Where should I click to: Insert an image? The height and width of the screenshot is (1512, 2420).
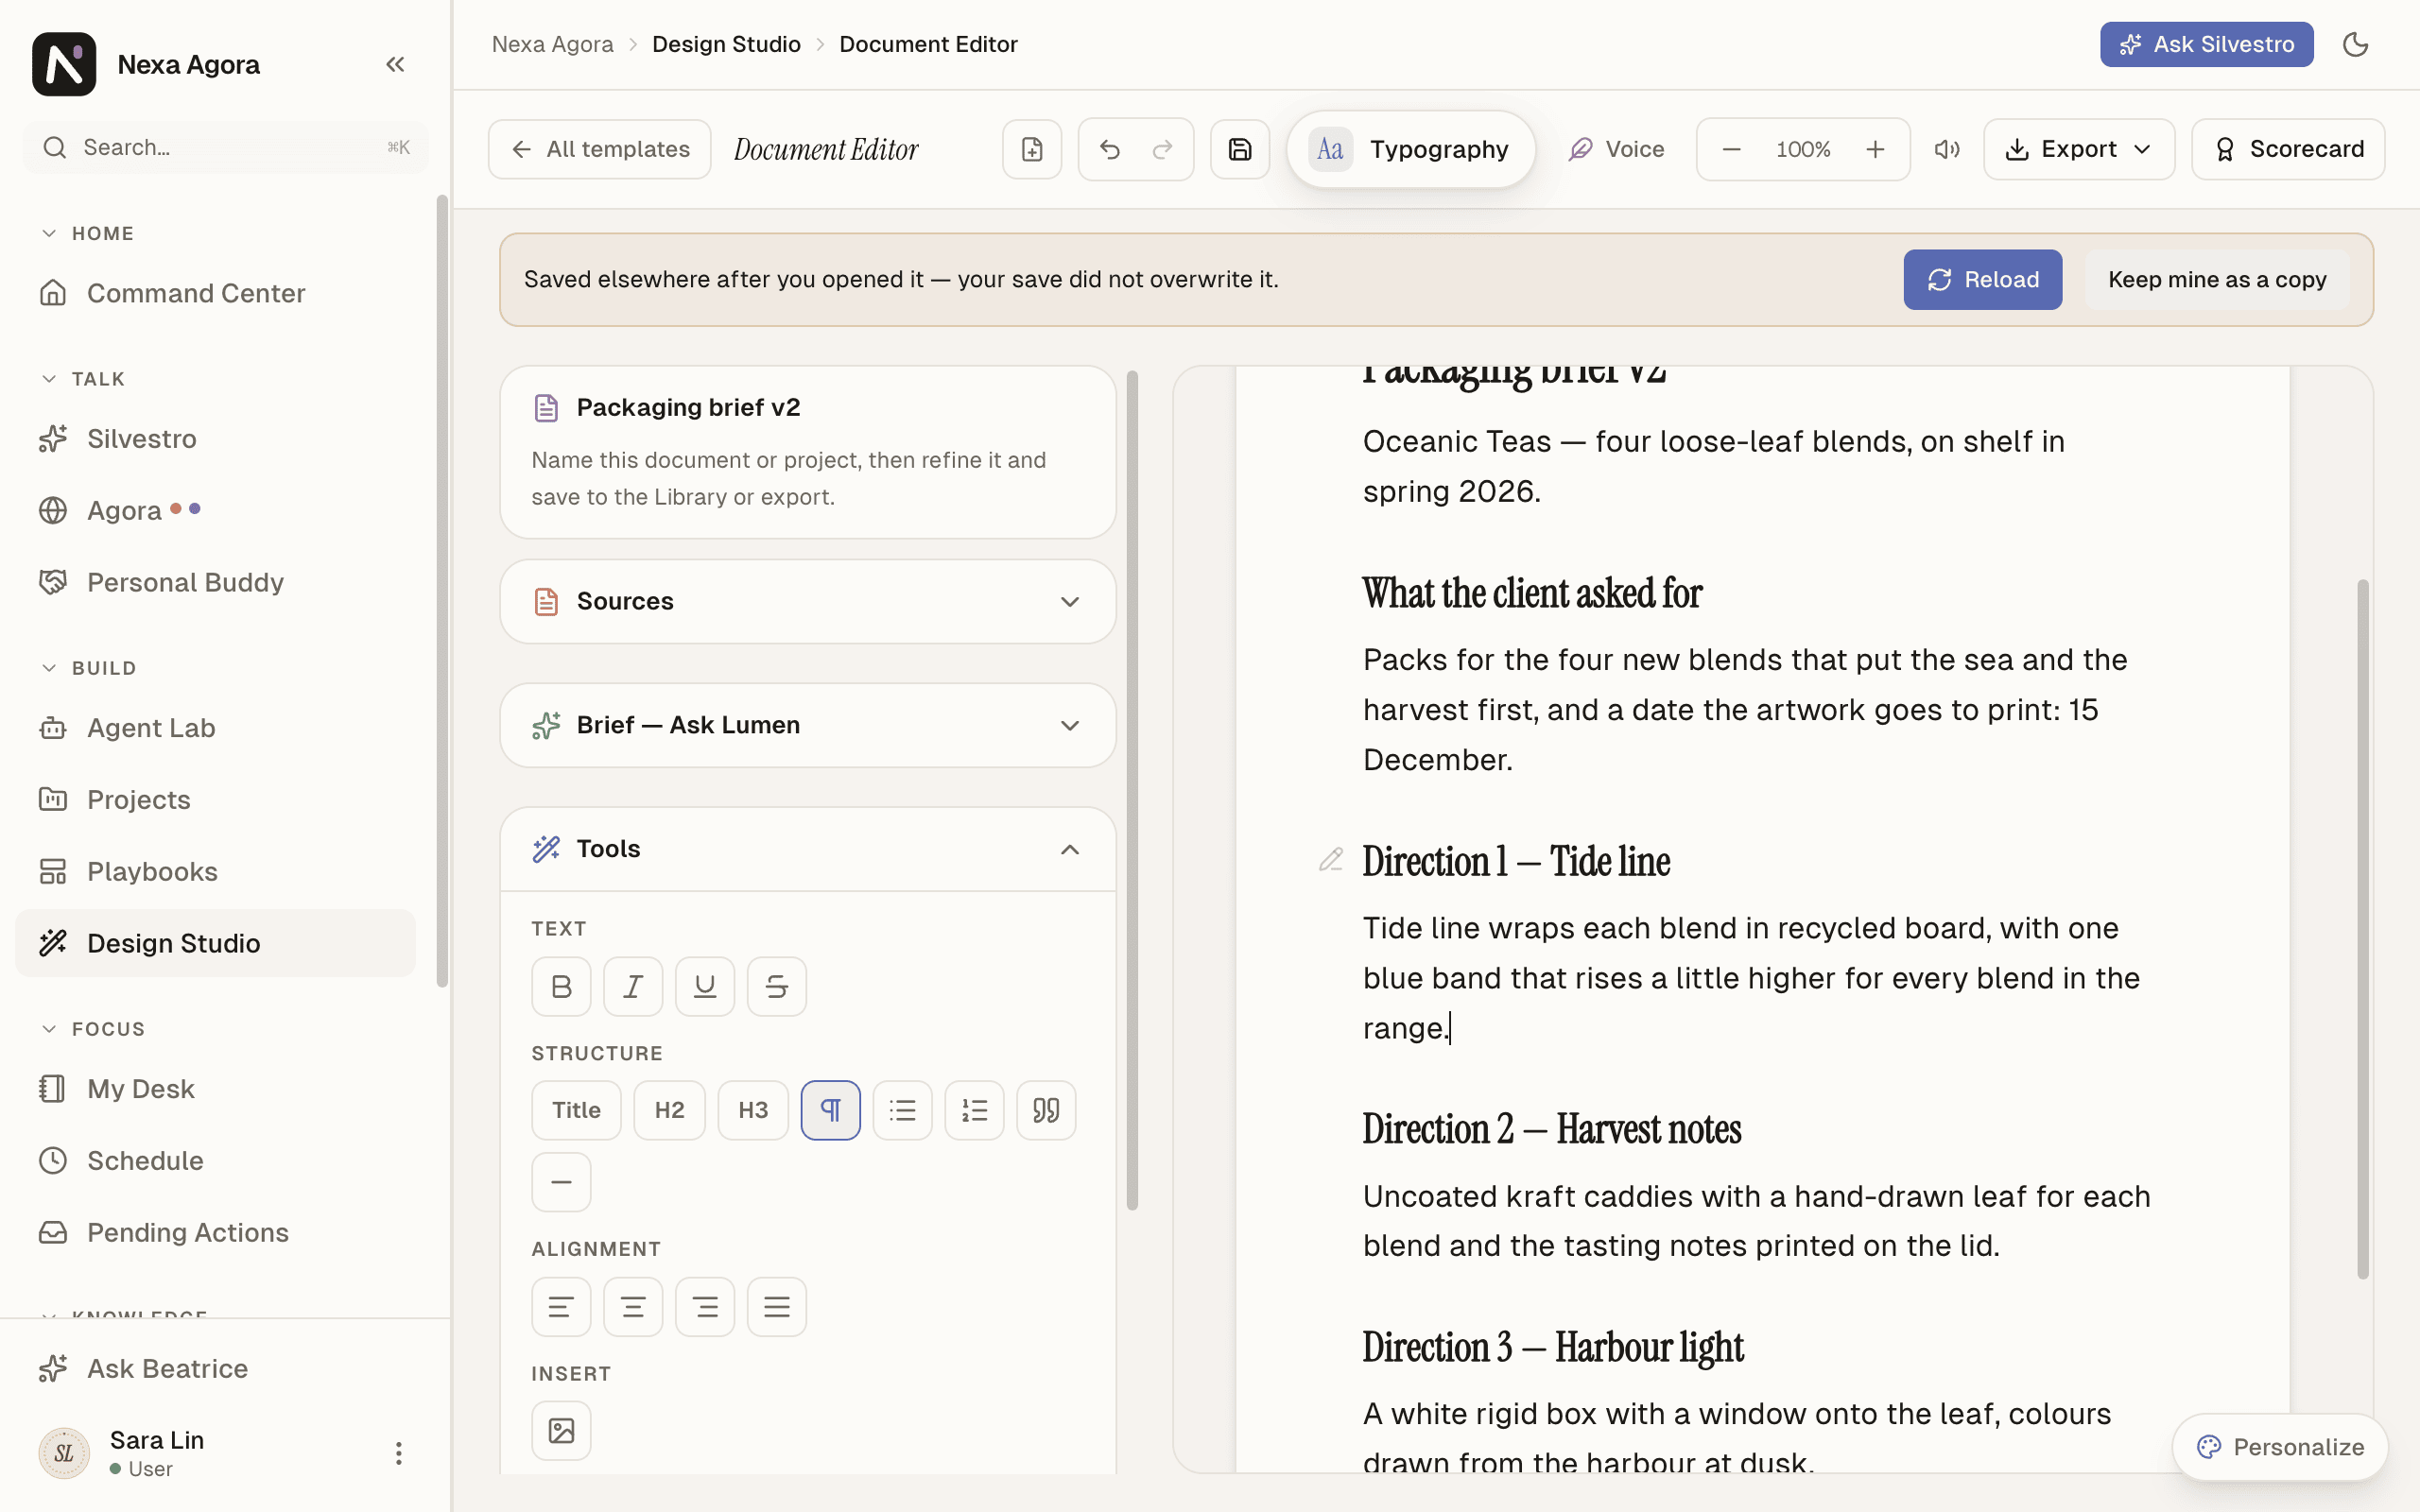coord(561,1430)
